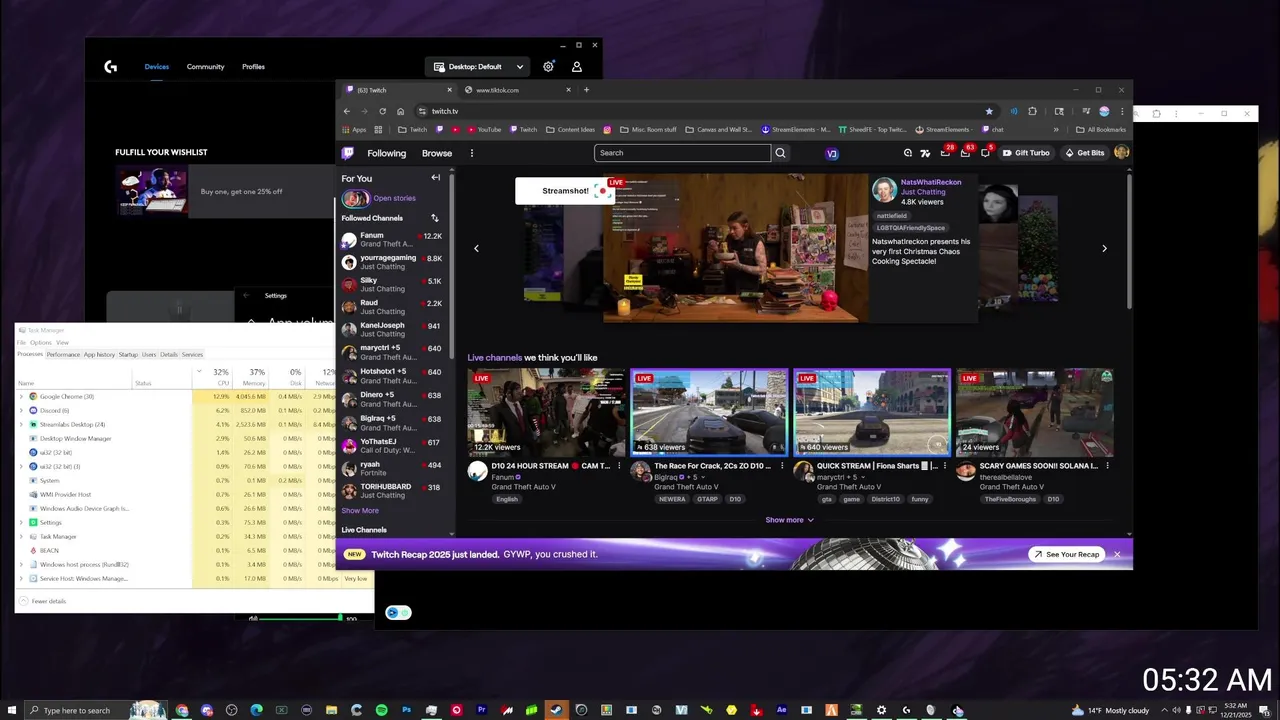
Task: Open Twitch whispers with 63 badge
Action: 966,153
